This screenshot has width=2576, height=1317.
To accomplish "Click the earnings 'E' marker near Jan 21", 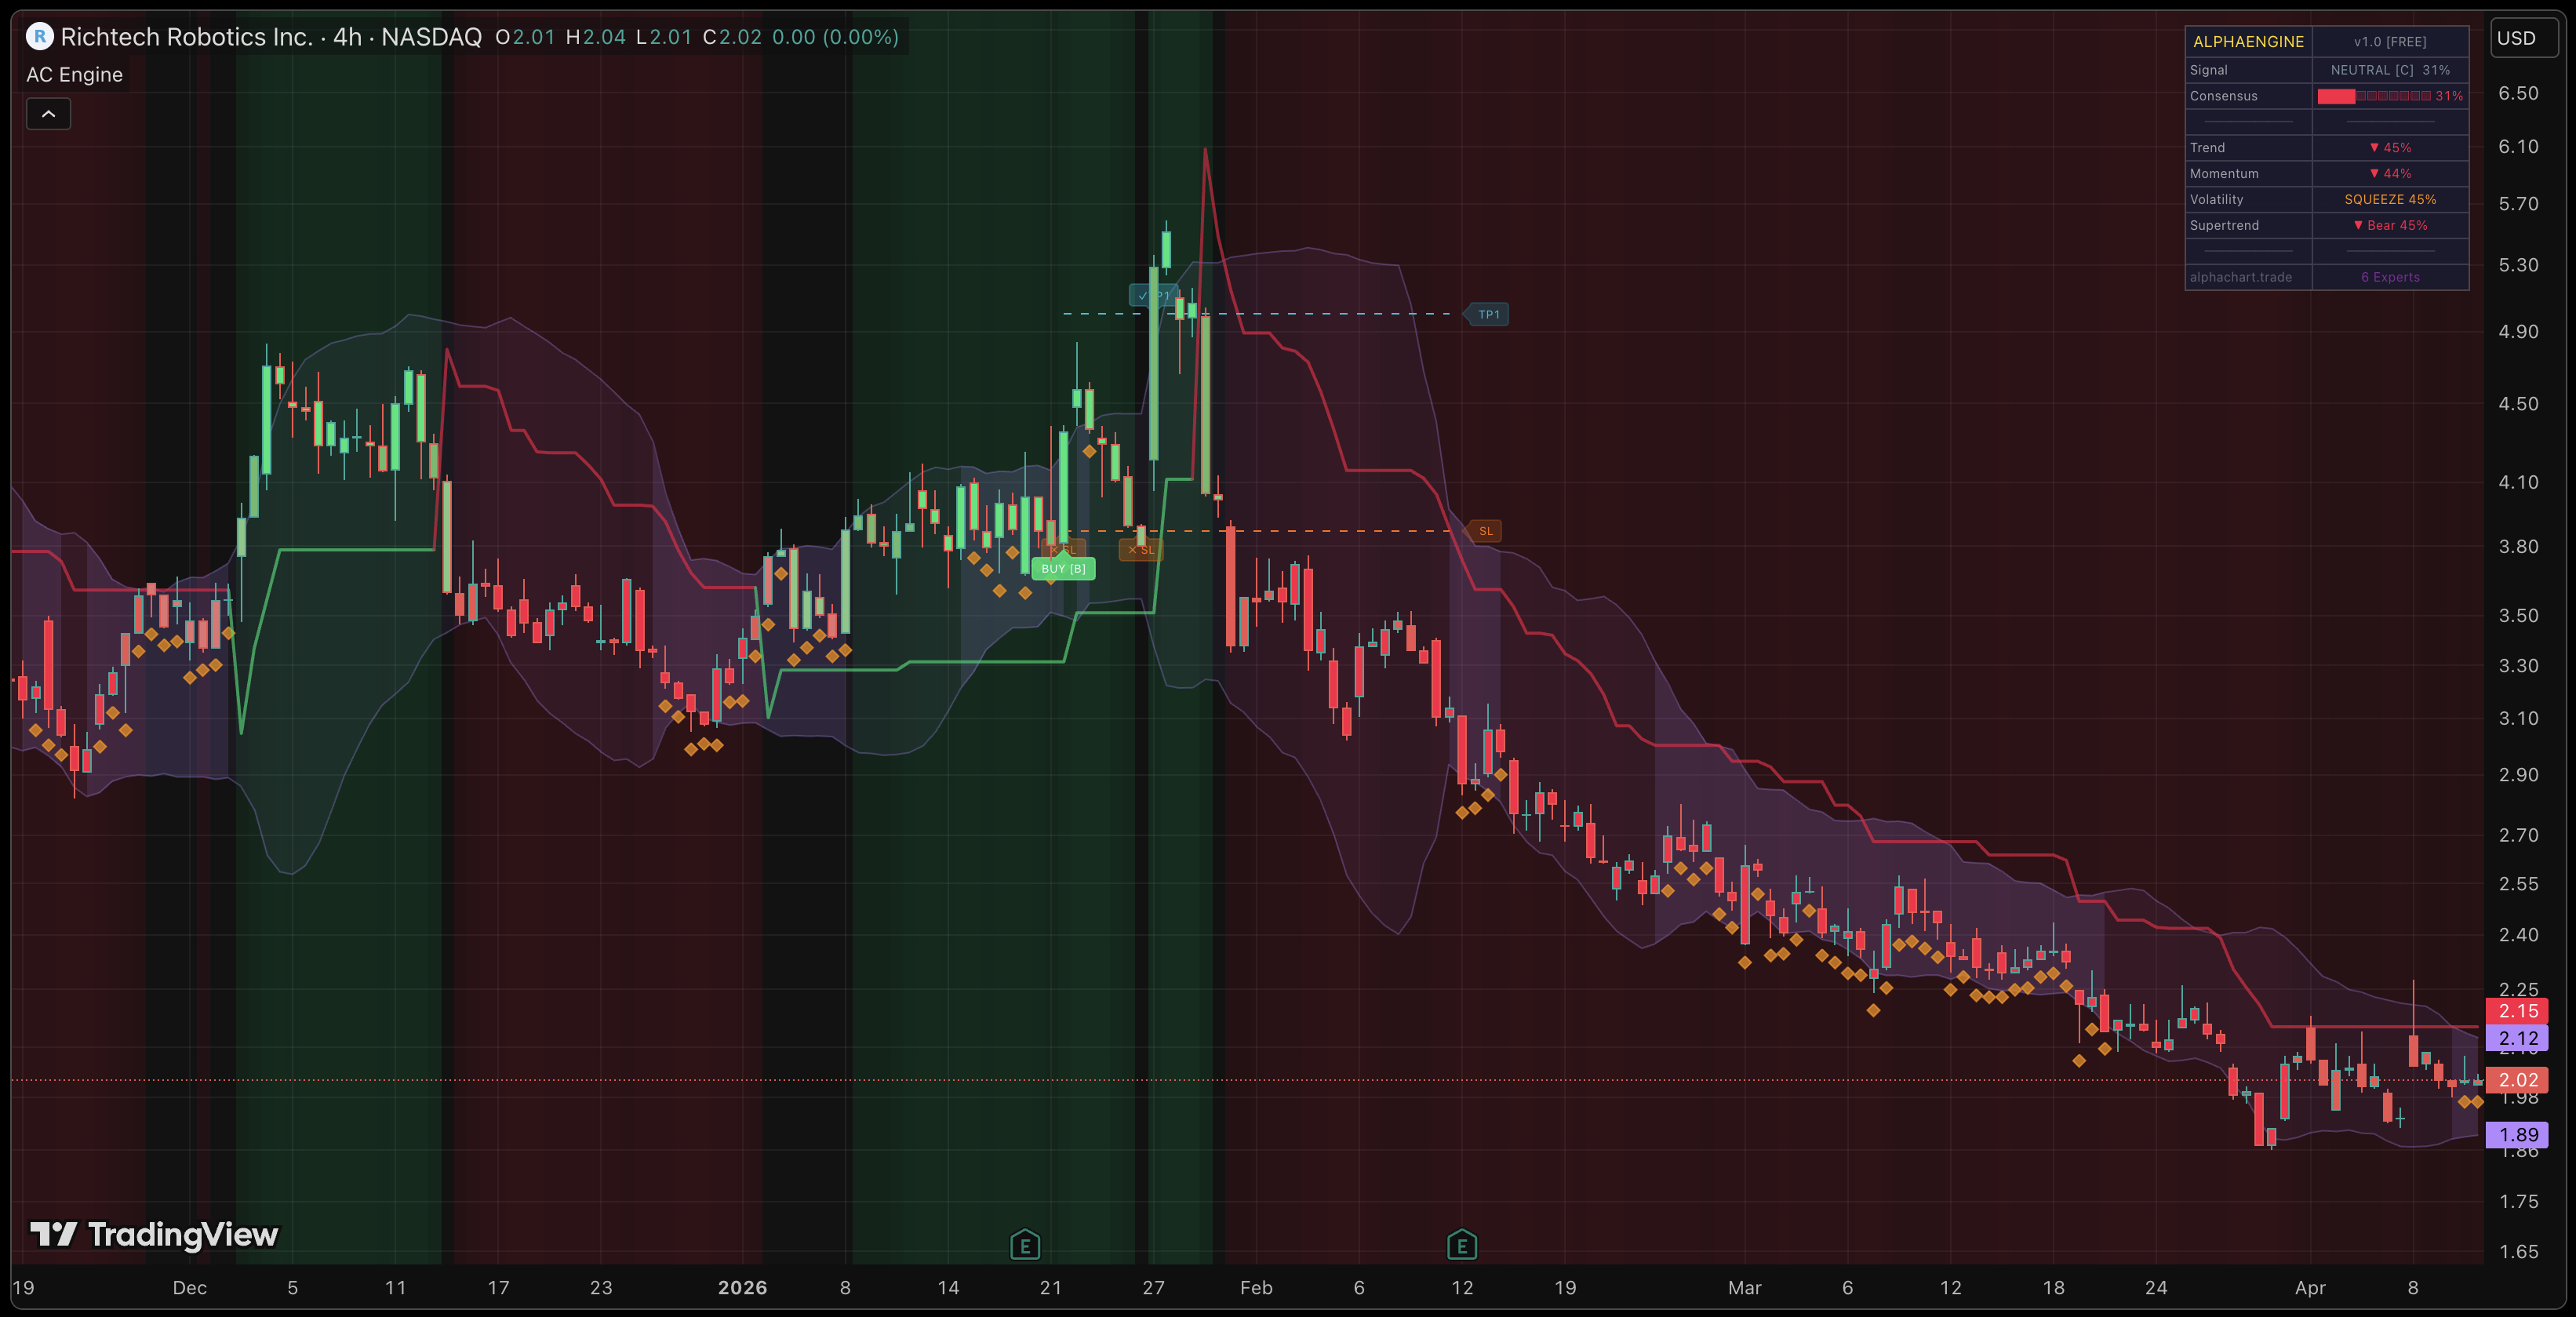I will pos(1025,1245).
